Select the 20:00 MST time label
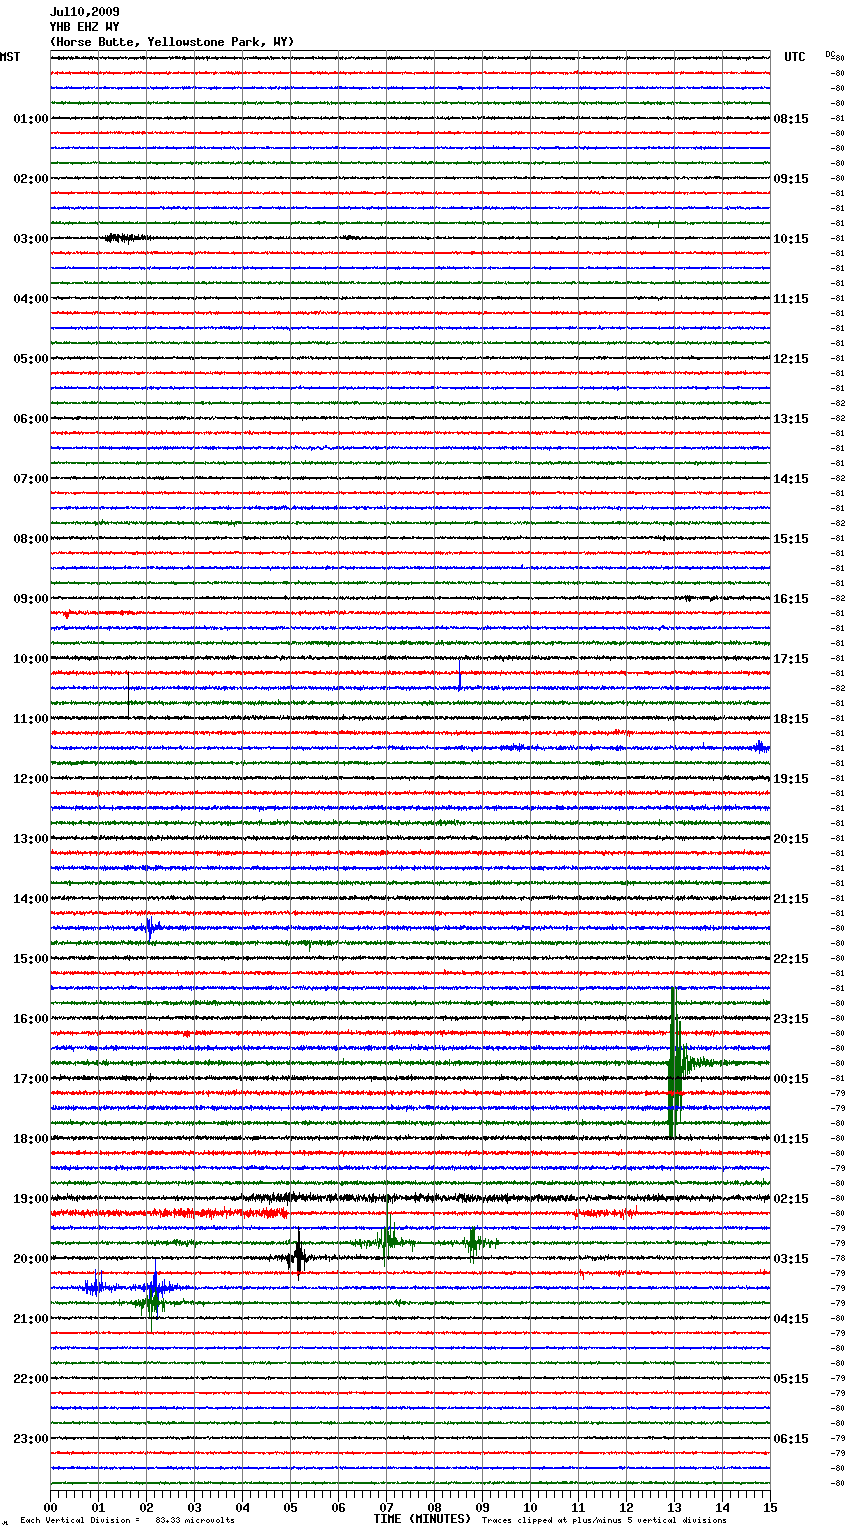 tap(31, 1259)
